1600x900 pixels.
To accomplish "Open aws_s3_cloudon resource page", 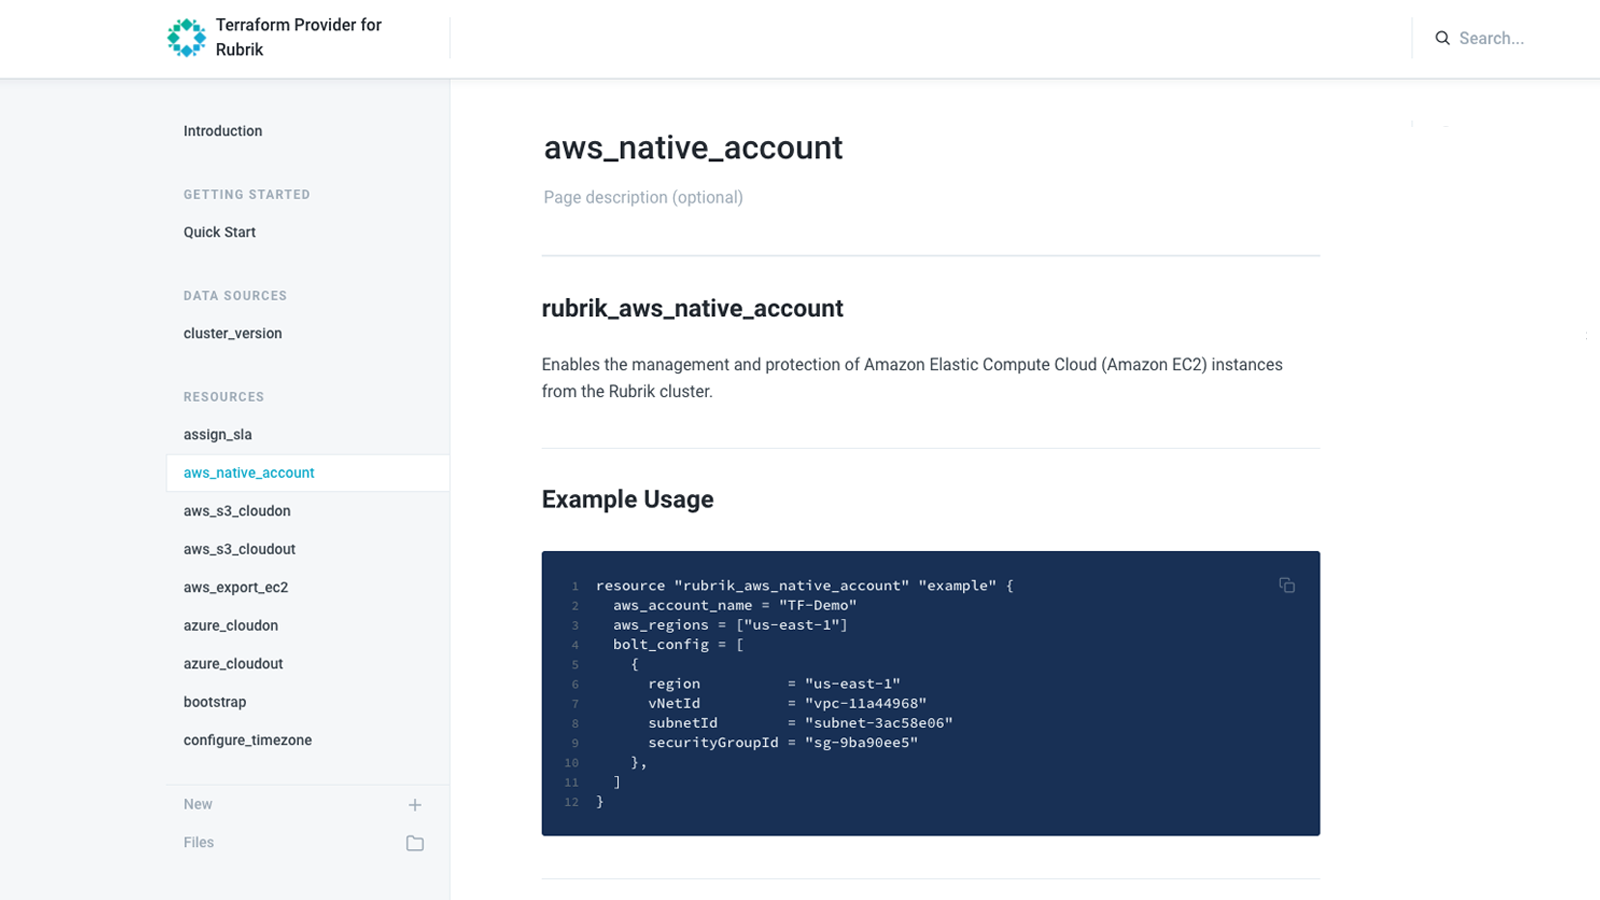I will 237,511.
